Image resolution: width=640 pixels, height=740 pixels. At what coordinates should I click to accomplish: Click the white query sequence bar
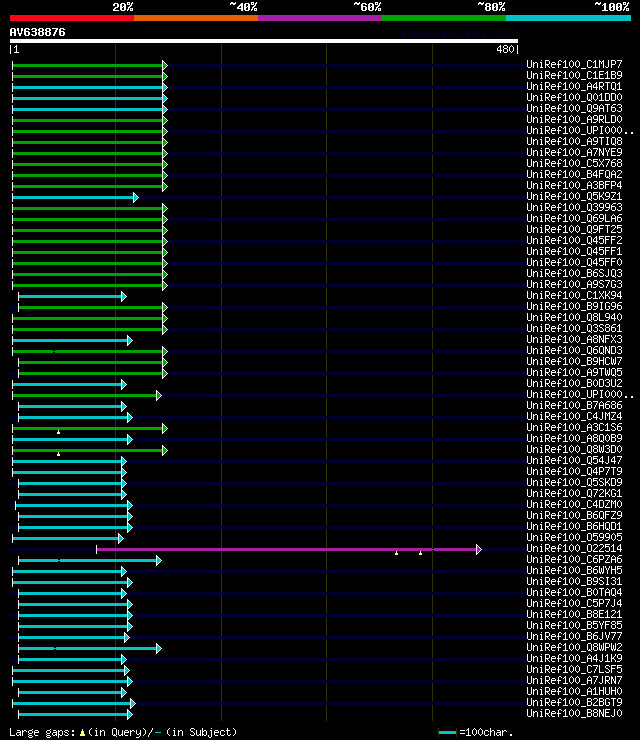coord(264,41)
